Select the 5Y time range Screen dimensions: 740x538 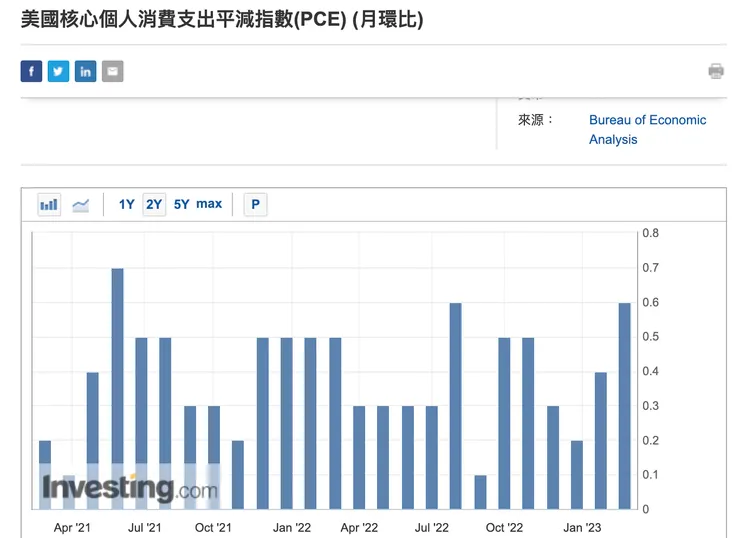click(x=181, y=204)
